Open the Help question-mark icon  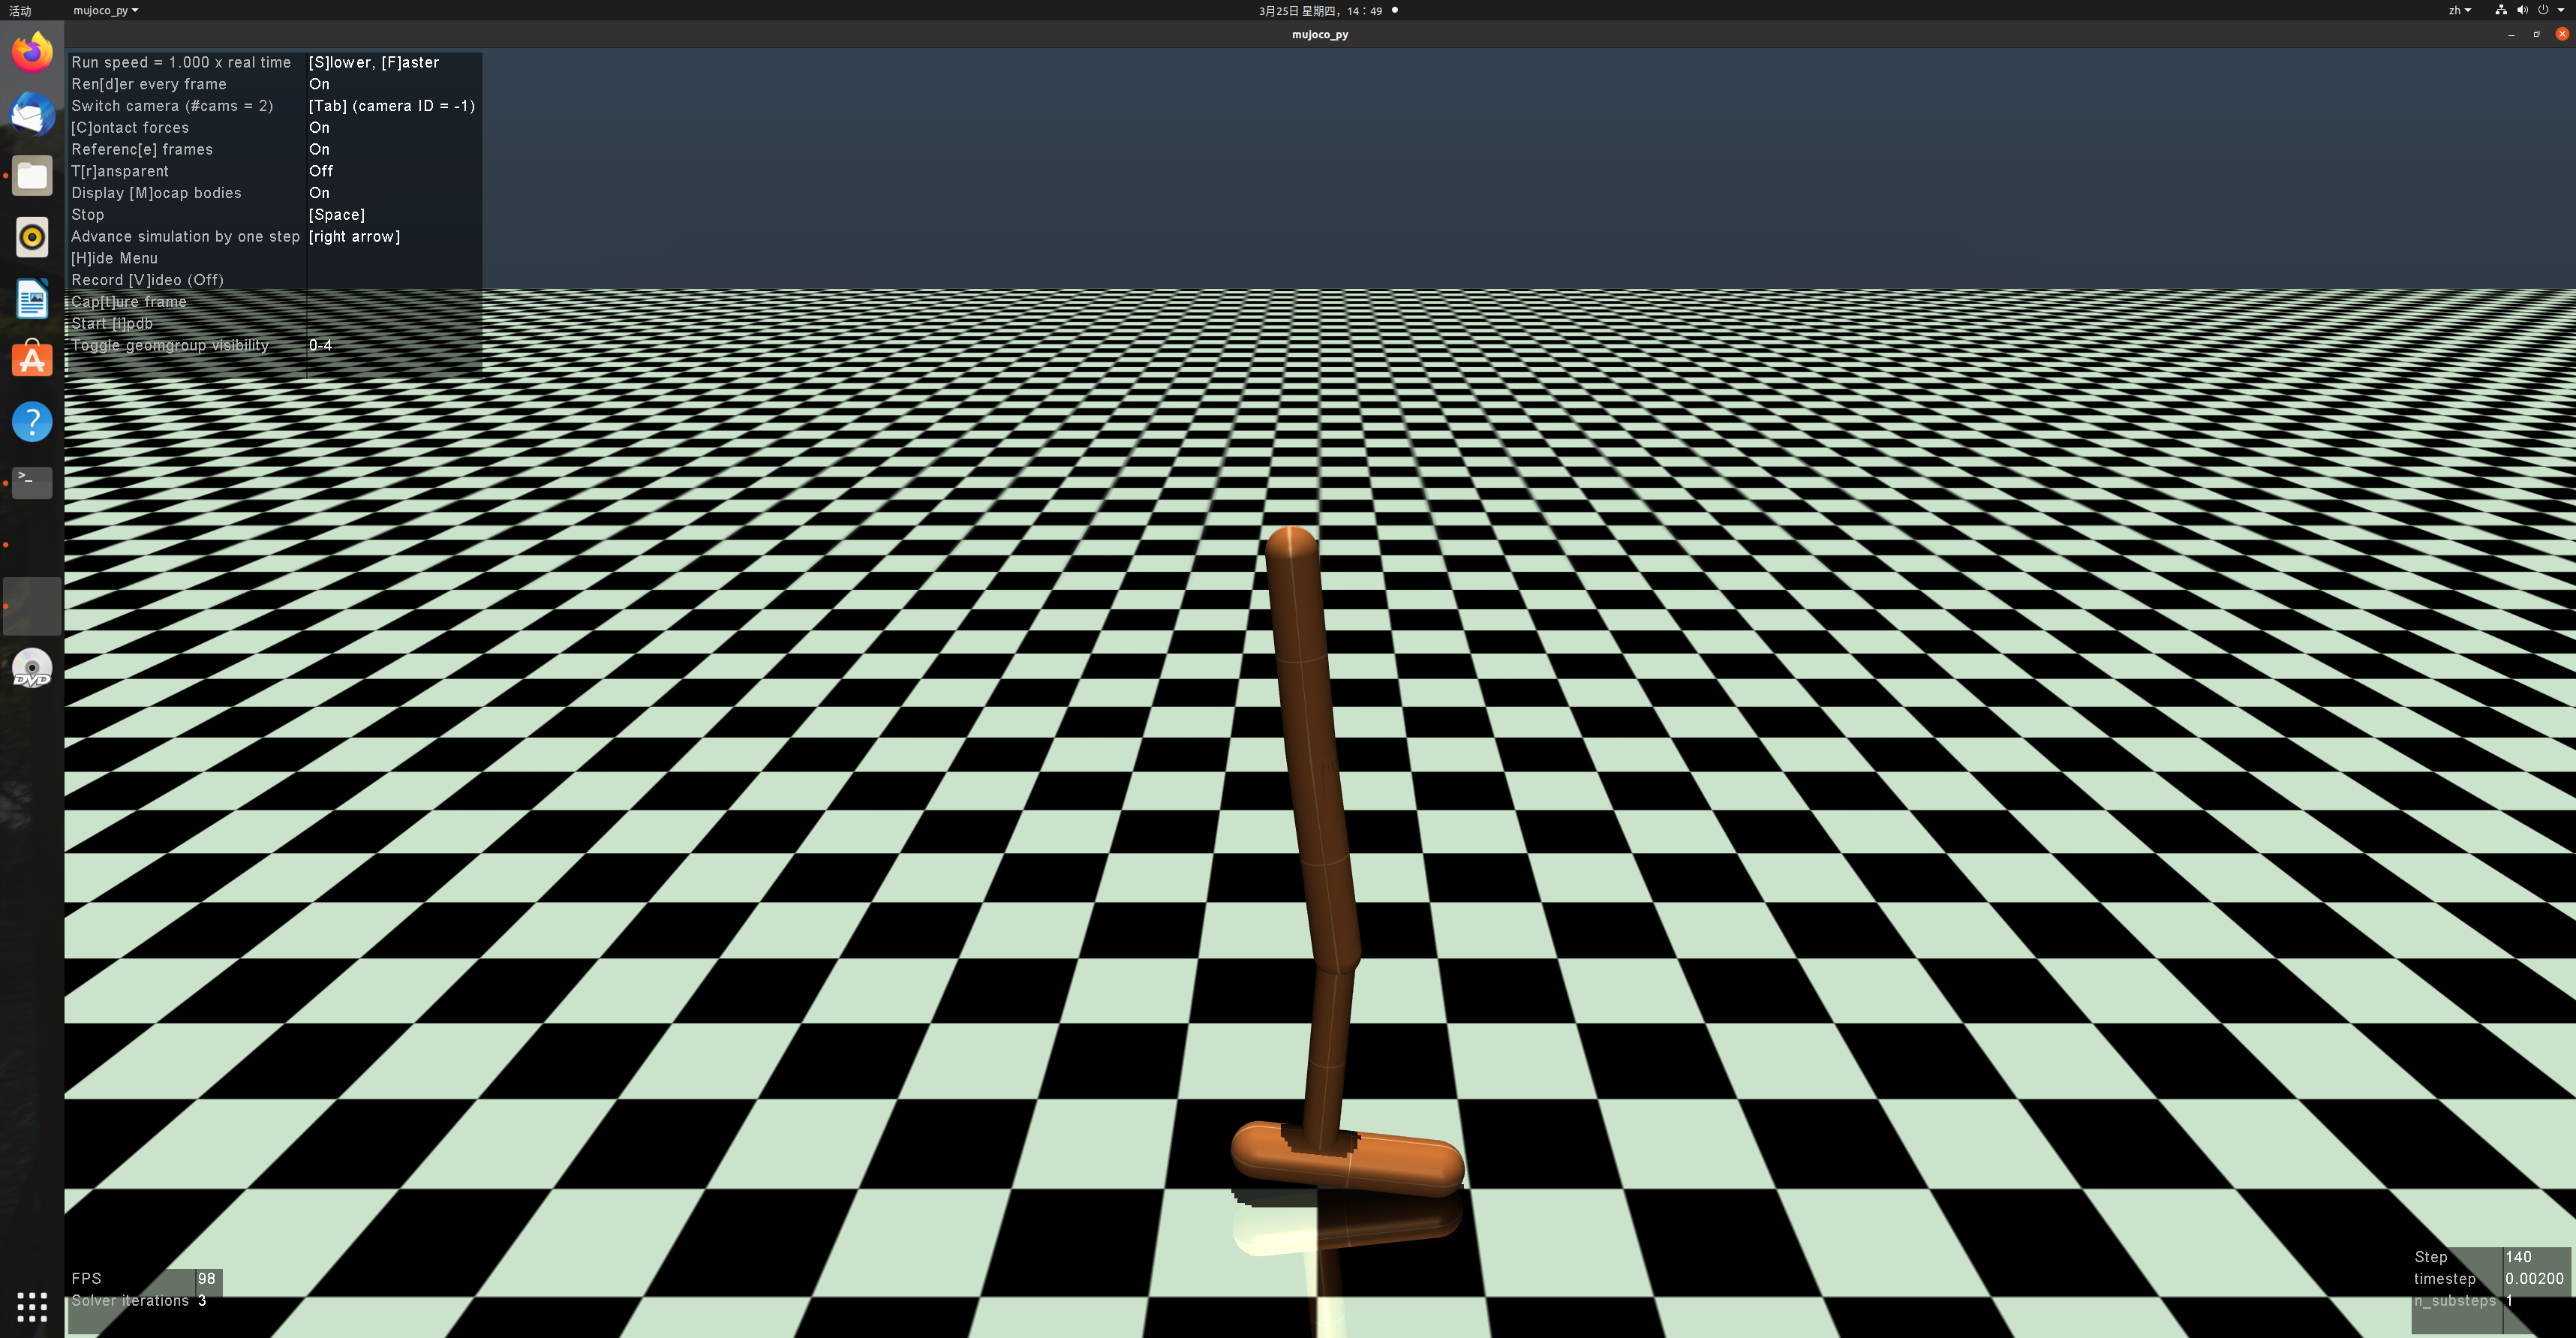pos(32,422)
